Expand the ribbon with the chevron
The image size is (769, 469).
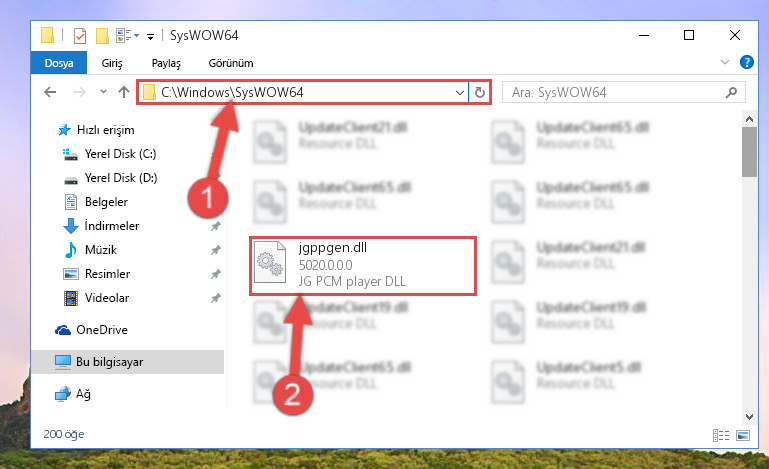[x=724, y=62]
